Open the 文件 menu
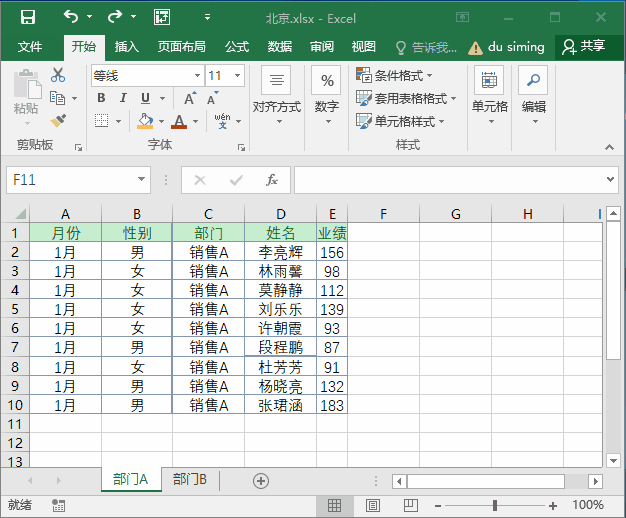Viewport: 626px width, 518px height. [30, 47]
